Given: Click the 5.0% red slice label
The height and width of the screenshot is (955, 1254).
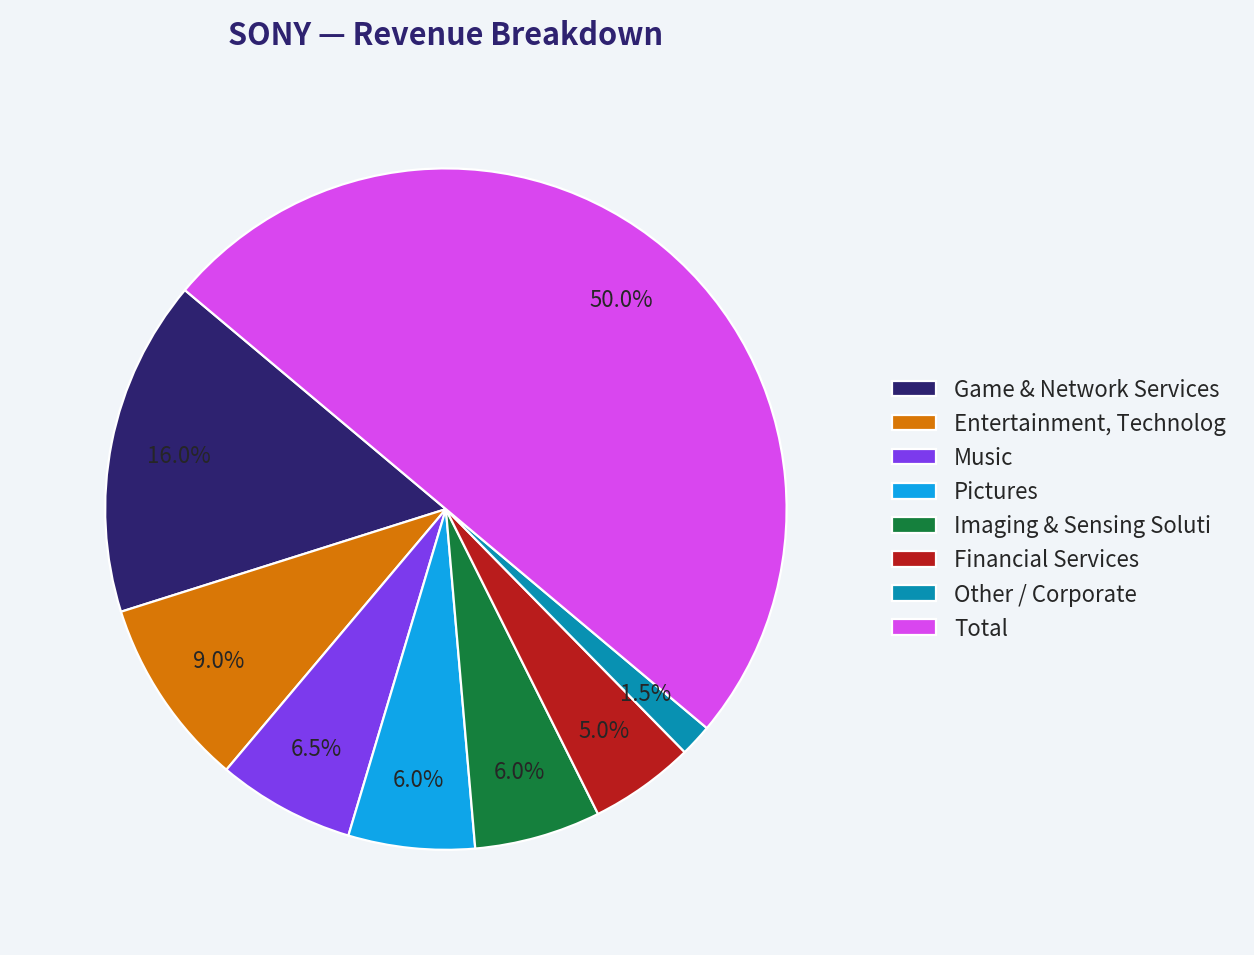Looking at the screenshot, I should pyautogui.click(x=604, y=729).
